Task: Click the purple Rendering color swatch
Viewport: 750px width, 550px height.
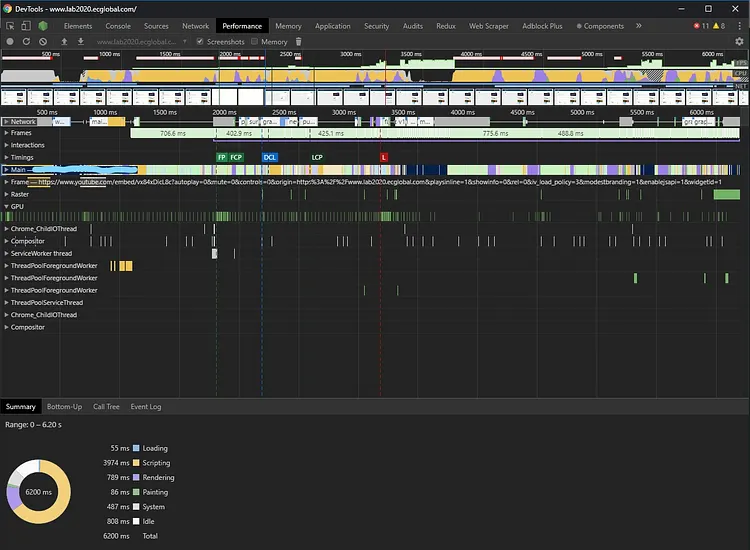Action: [136, 477]
